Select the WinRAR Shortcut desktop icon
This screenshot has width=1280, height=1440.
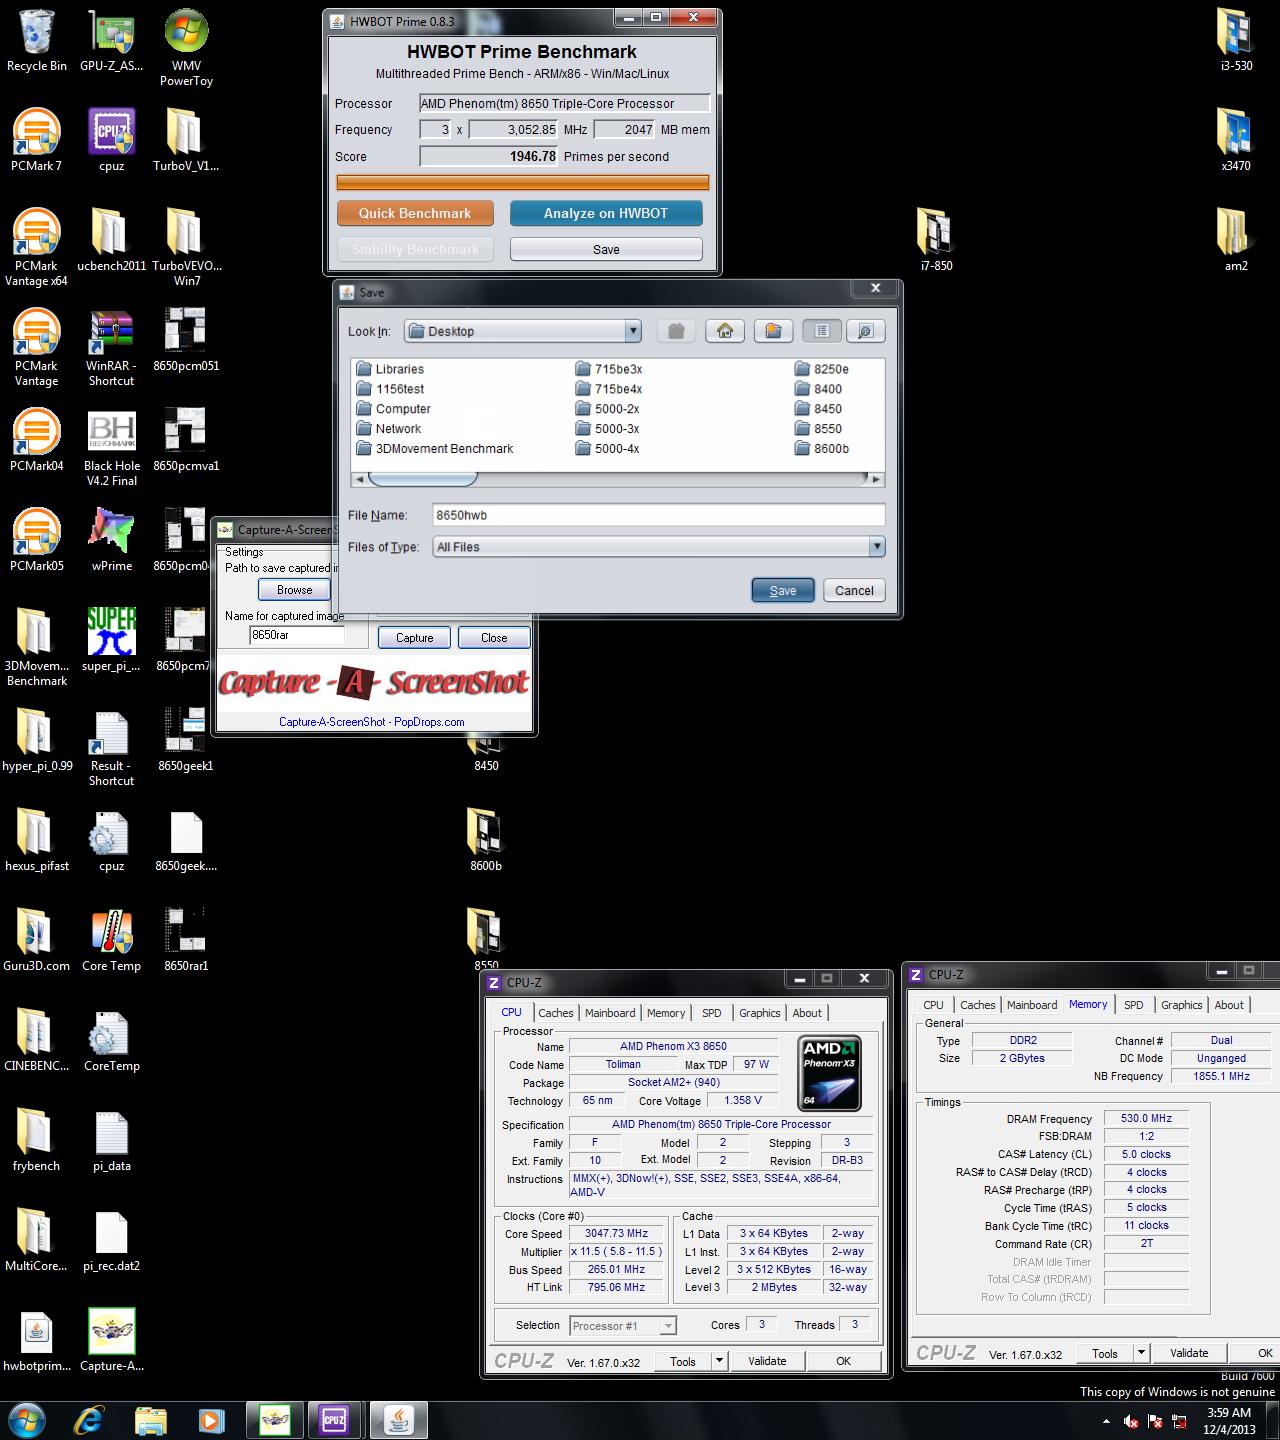click(111, 348)
